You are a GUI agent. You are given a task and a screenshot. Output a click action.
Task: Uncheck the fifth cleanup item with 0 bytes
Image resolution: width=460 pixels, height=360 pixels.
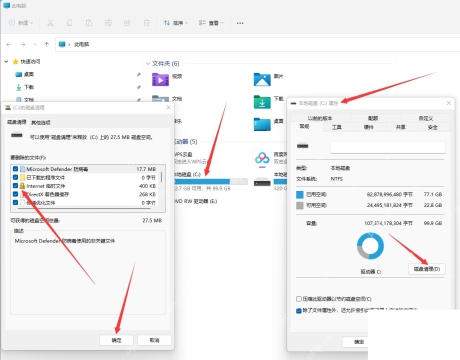coord(15,202)
